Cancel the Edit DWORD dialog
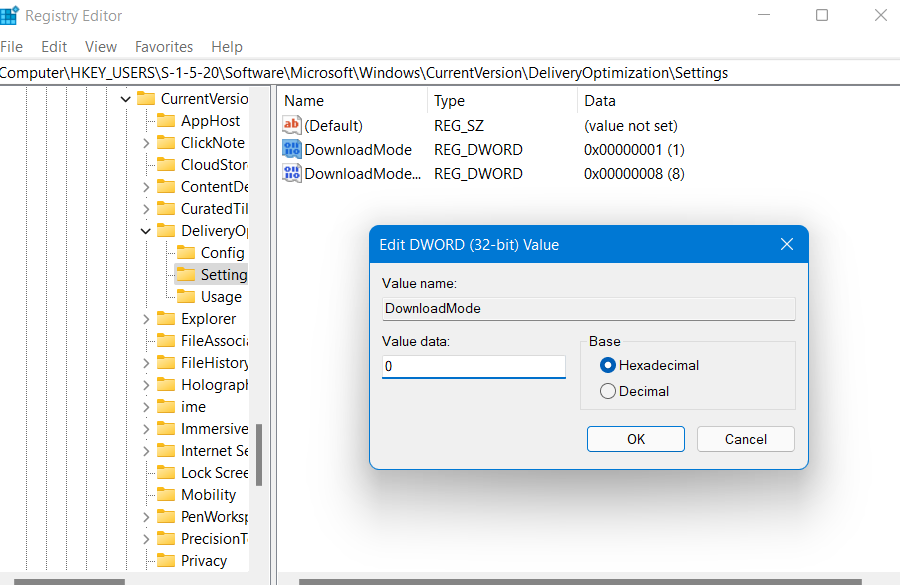900x585 pixels. click(x=745, y=439)
